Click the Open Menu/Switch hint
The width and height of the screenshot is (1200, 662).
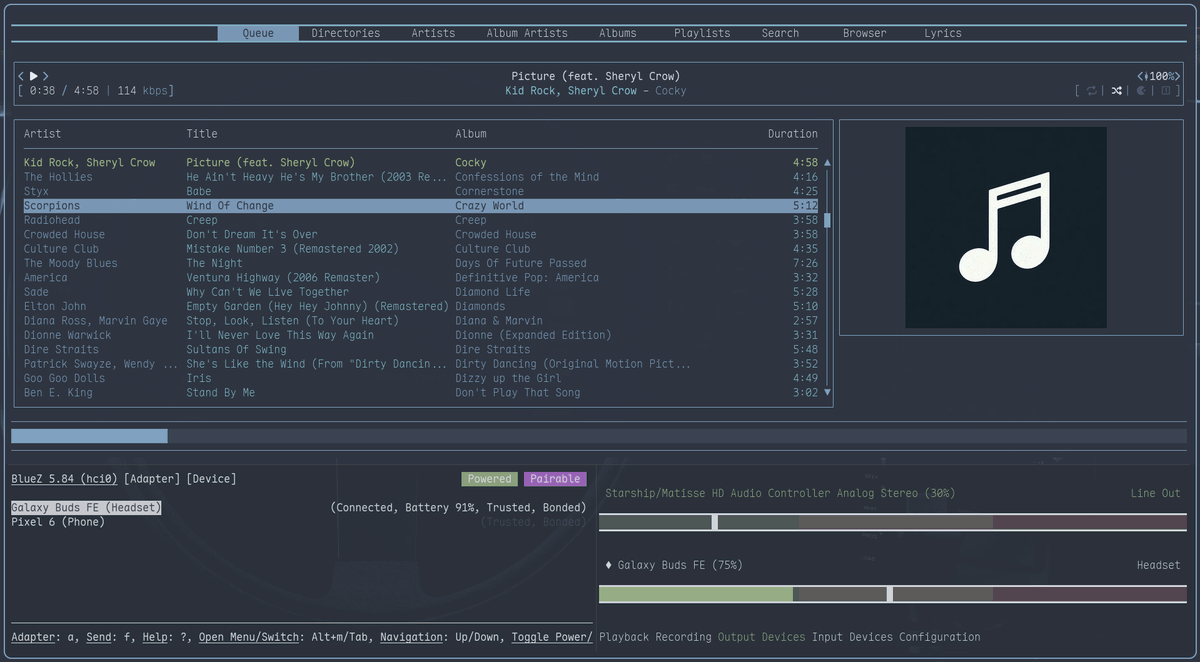[286, 637]
